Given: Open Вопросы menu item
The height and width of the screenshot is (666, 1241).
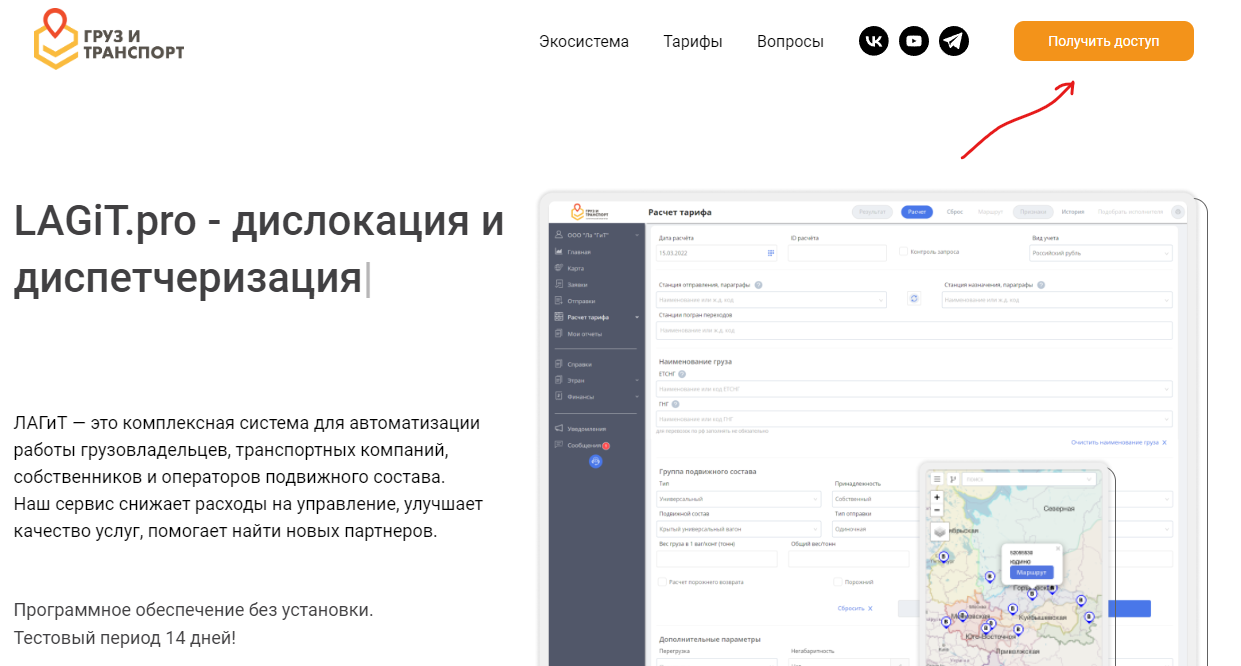Looking at the screenshot, I should tap(790, 42).
